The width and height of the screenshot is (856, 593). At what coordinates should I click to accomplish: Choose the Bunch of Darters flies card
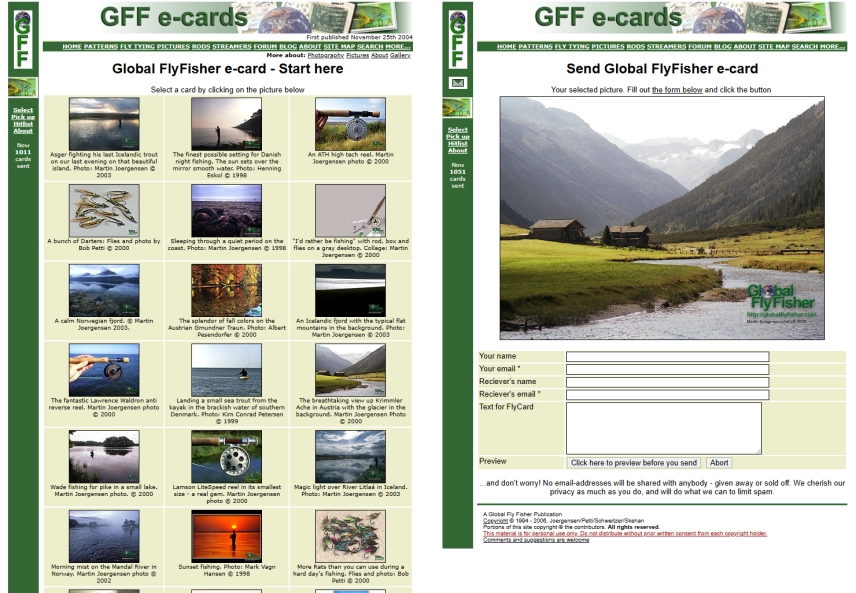[x=104, y=210]
